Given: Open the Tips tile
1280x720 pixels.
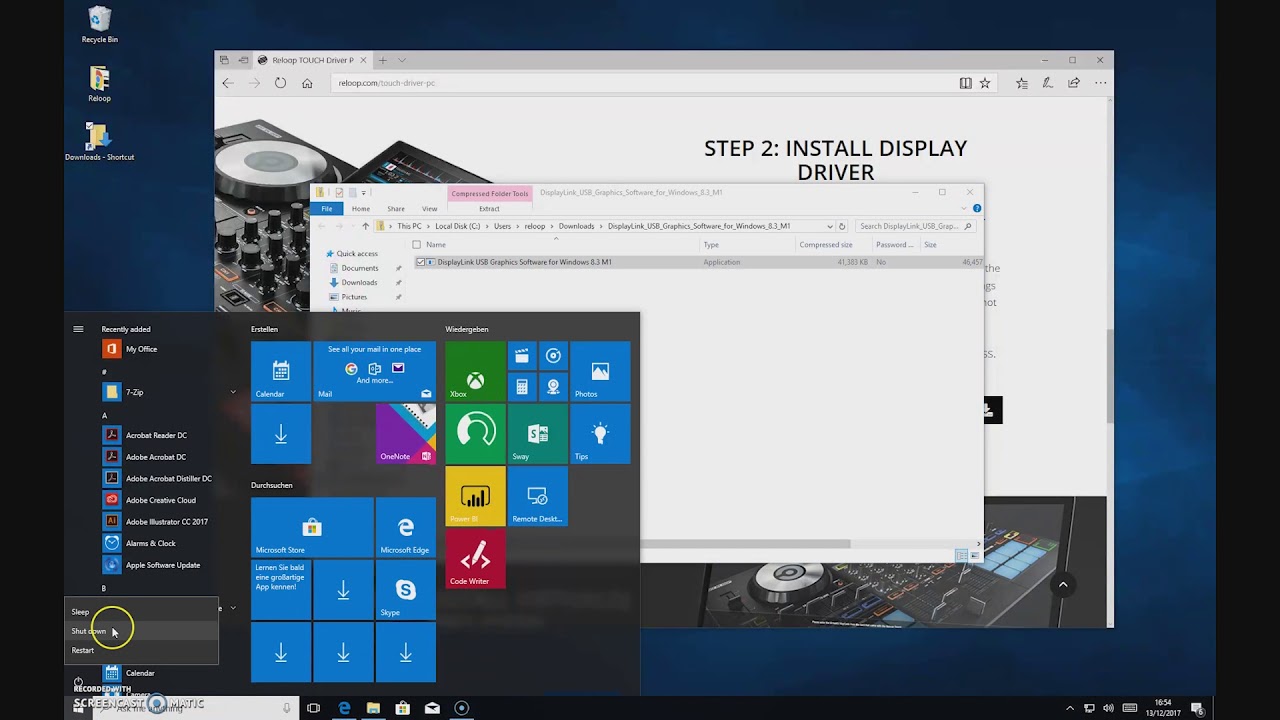Looking at the screenshot, I should [600, 434].
